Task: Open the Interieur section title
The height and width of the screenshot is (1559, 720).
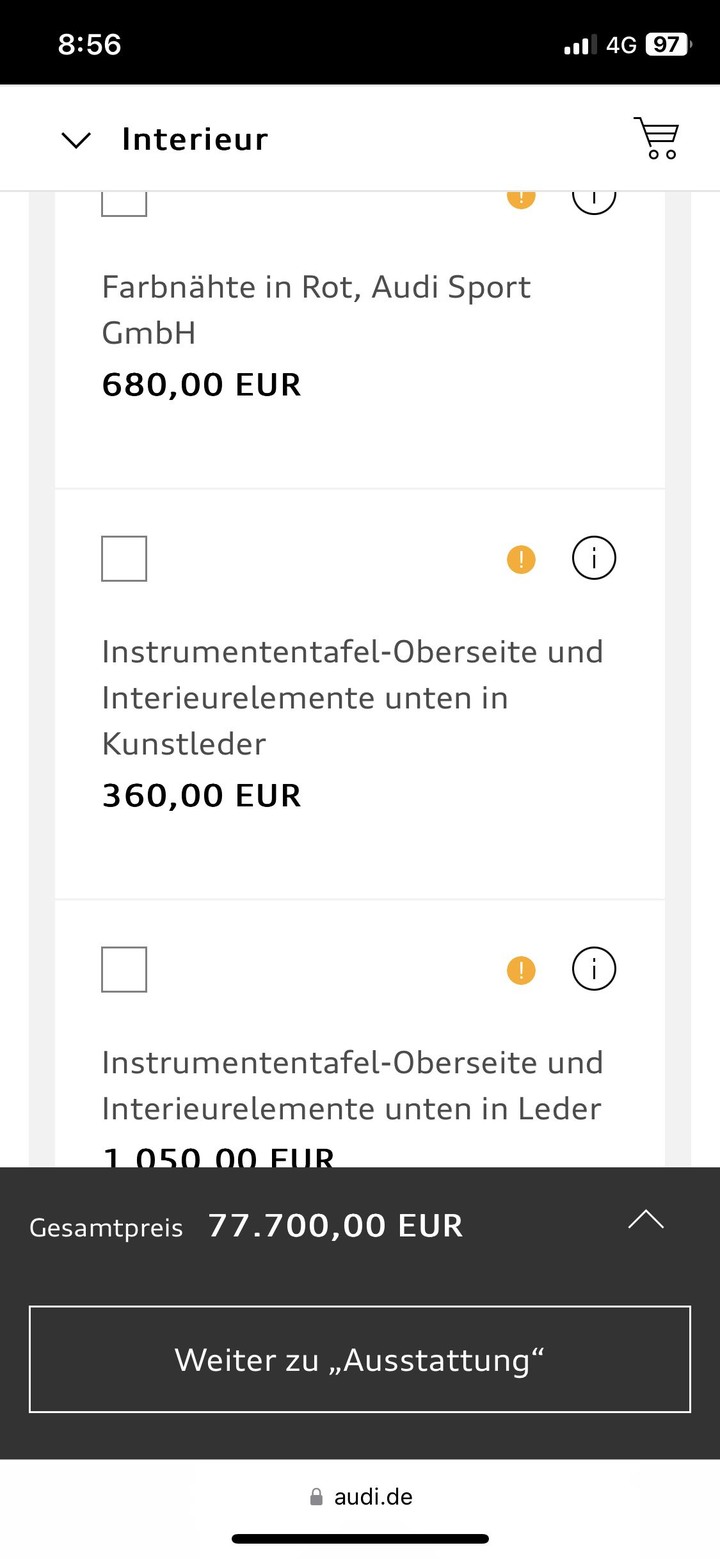Action: pos(195,139)
